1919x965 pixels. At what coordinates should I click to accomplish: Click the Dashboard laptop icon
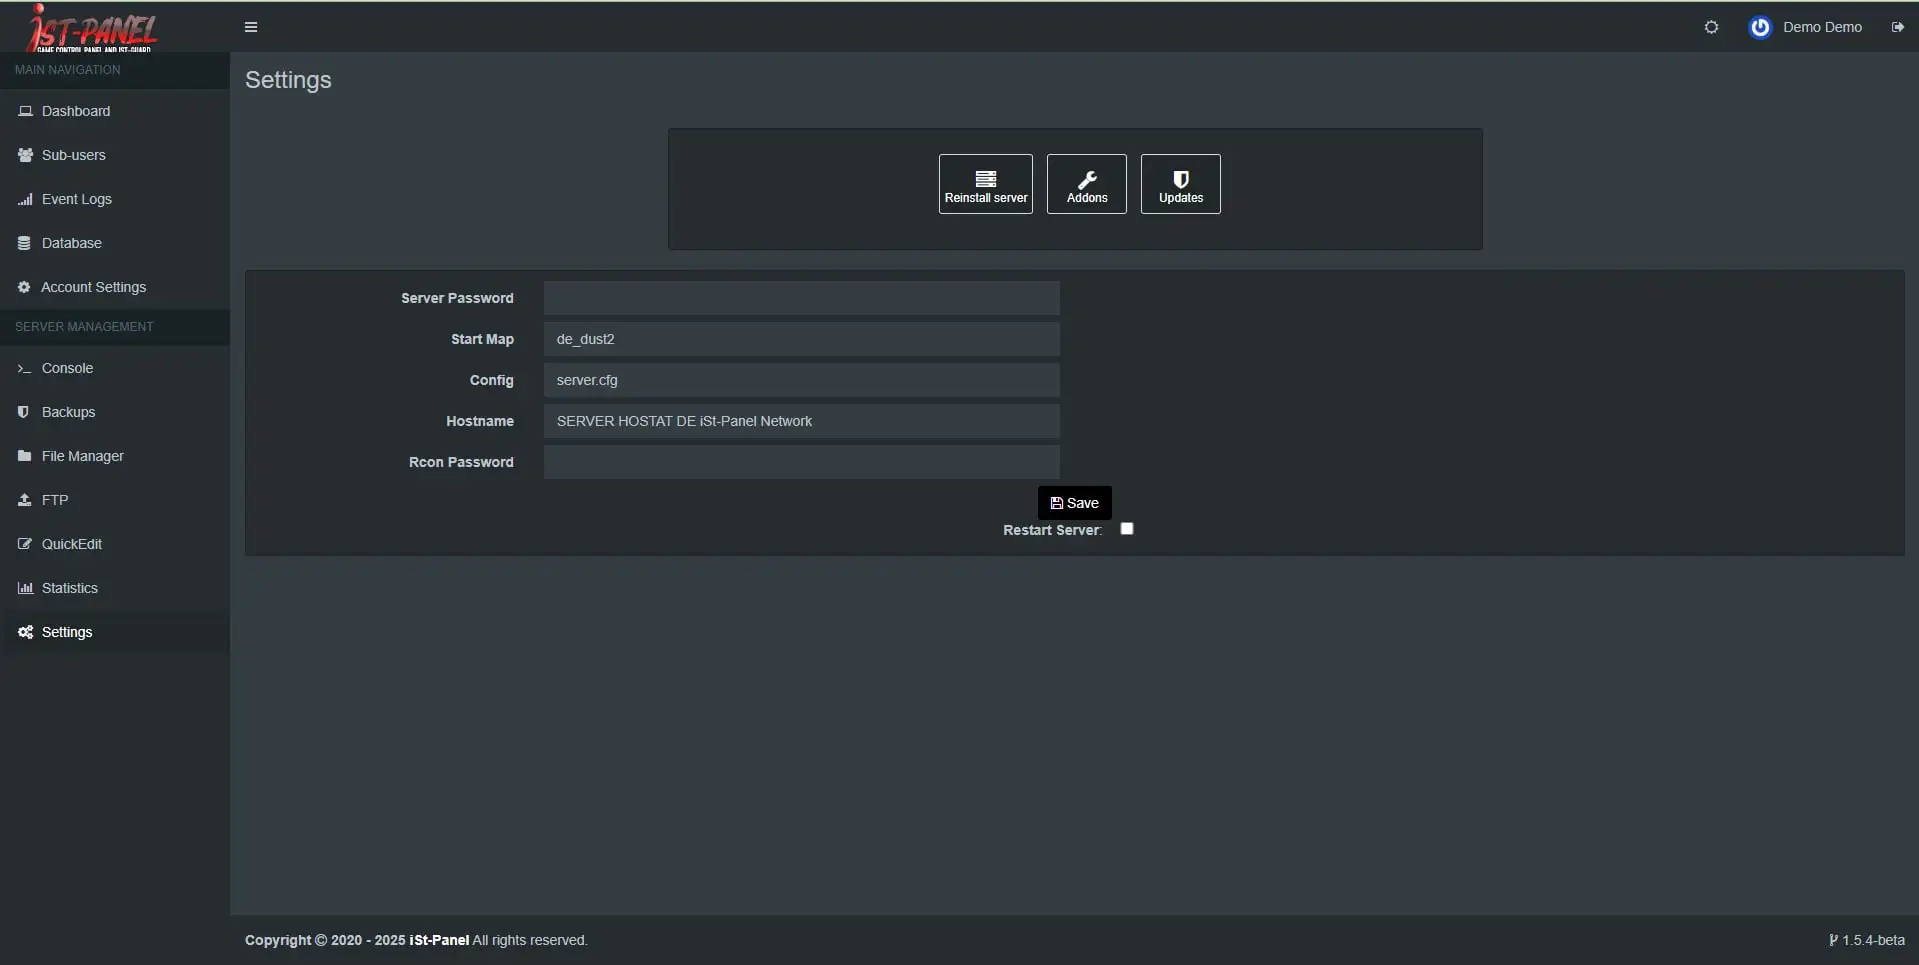click(x=25, y=111)
